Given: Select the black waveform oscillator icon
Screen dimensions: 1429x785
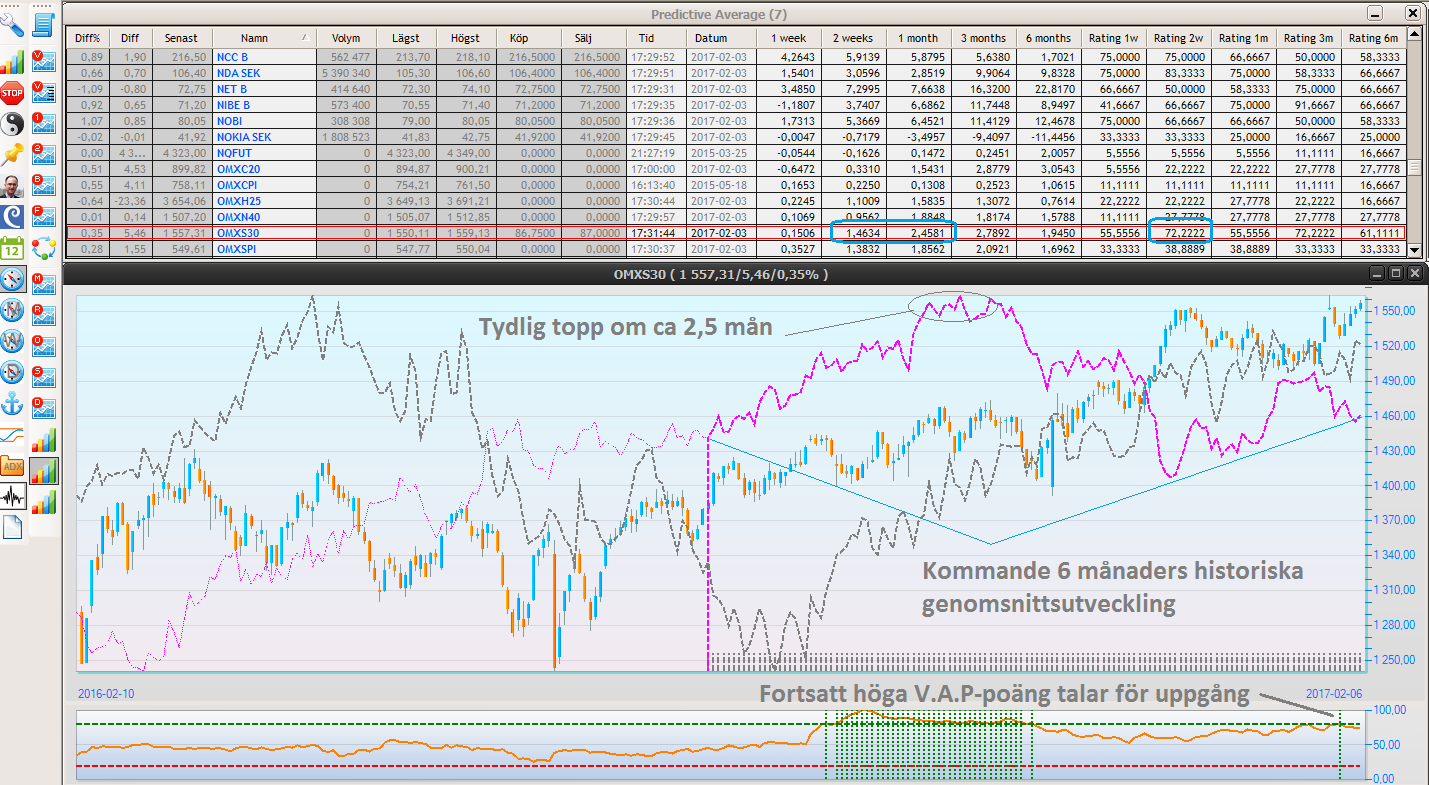Looking at the screenshot, I should pos(13,497).
